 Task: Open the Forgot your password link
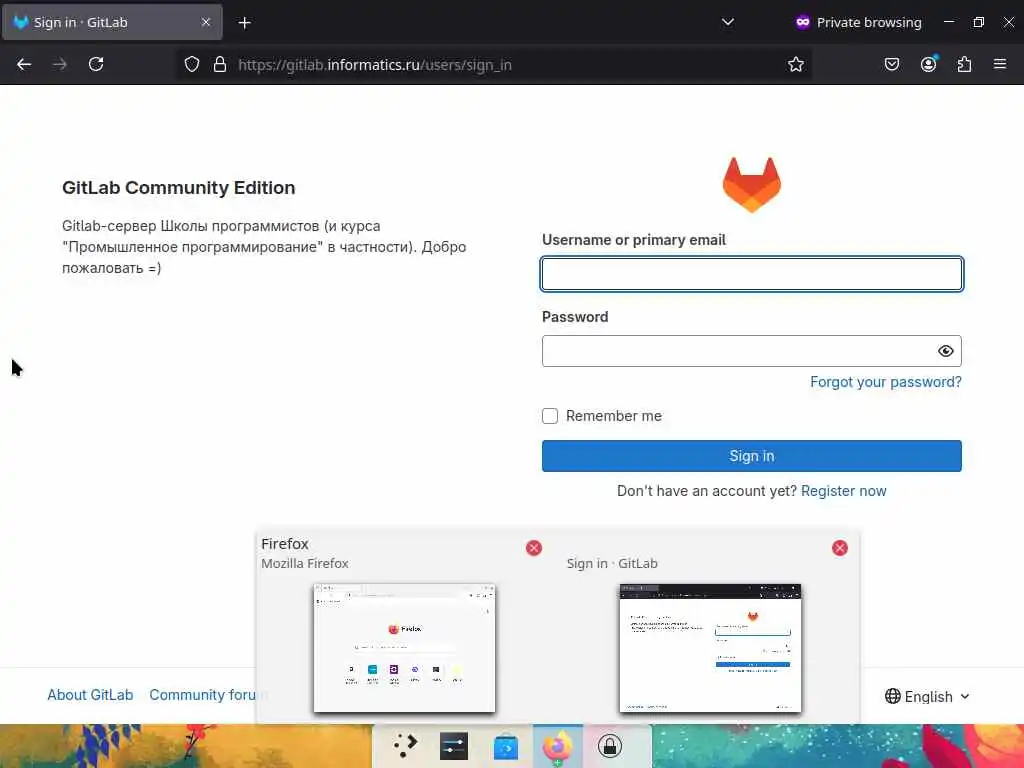pos(886,382)
